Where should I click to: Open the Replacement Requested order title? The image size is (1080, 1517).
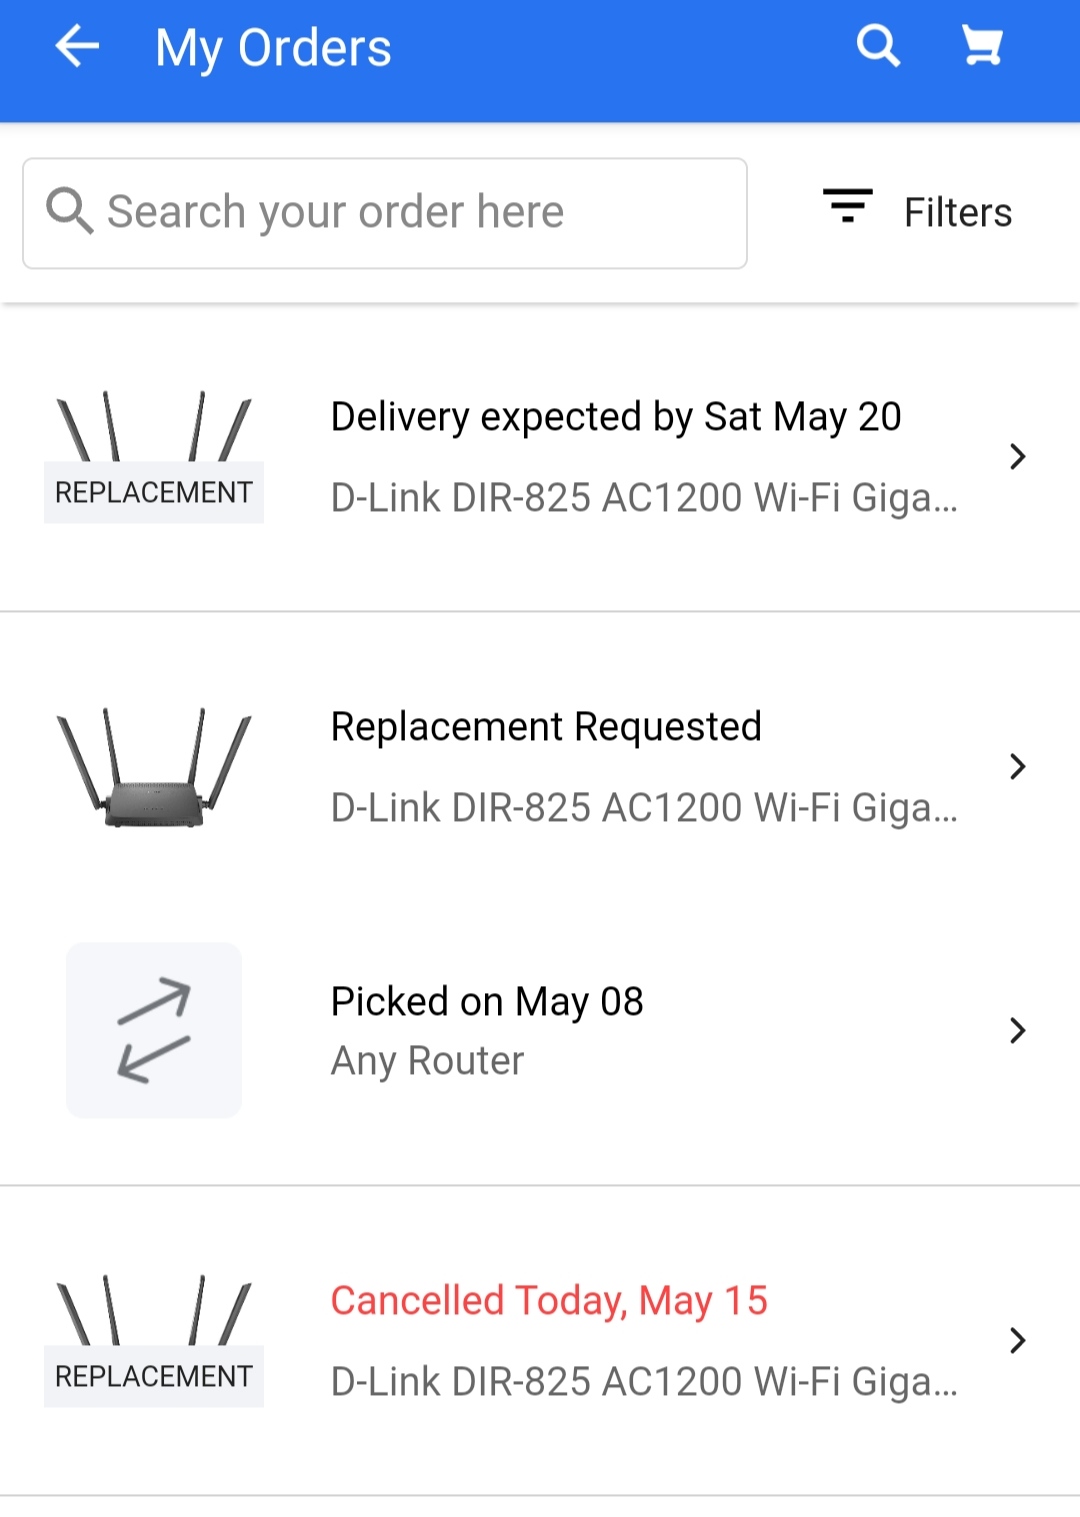[546, 727]
